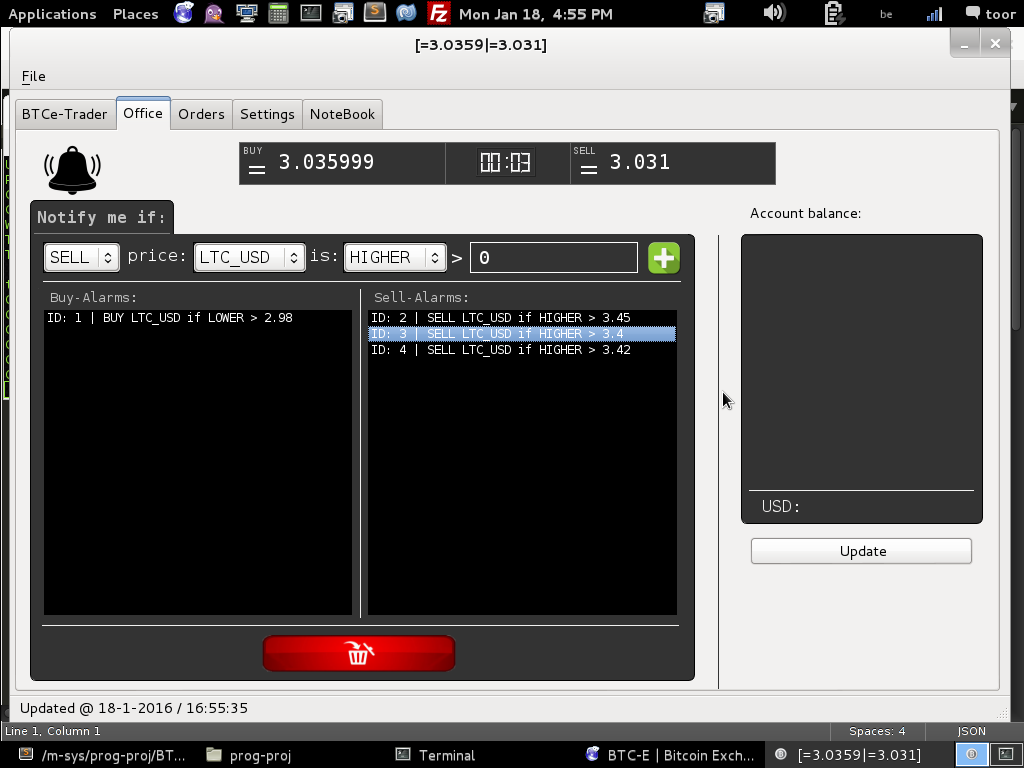Click Spaces: 4 in status bar
The image size is (1024, 768).
pyautogui.click(x=876, y=731)
